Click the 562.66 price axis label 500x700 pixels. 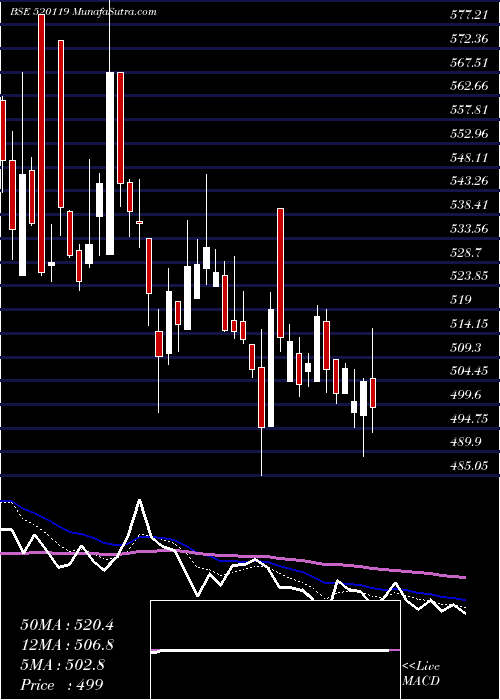[x=468, y=86]
